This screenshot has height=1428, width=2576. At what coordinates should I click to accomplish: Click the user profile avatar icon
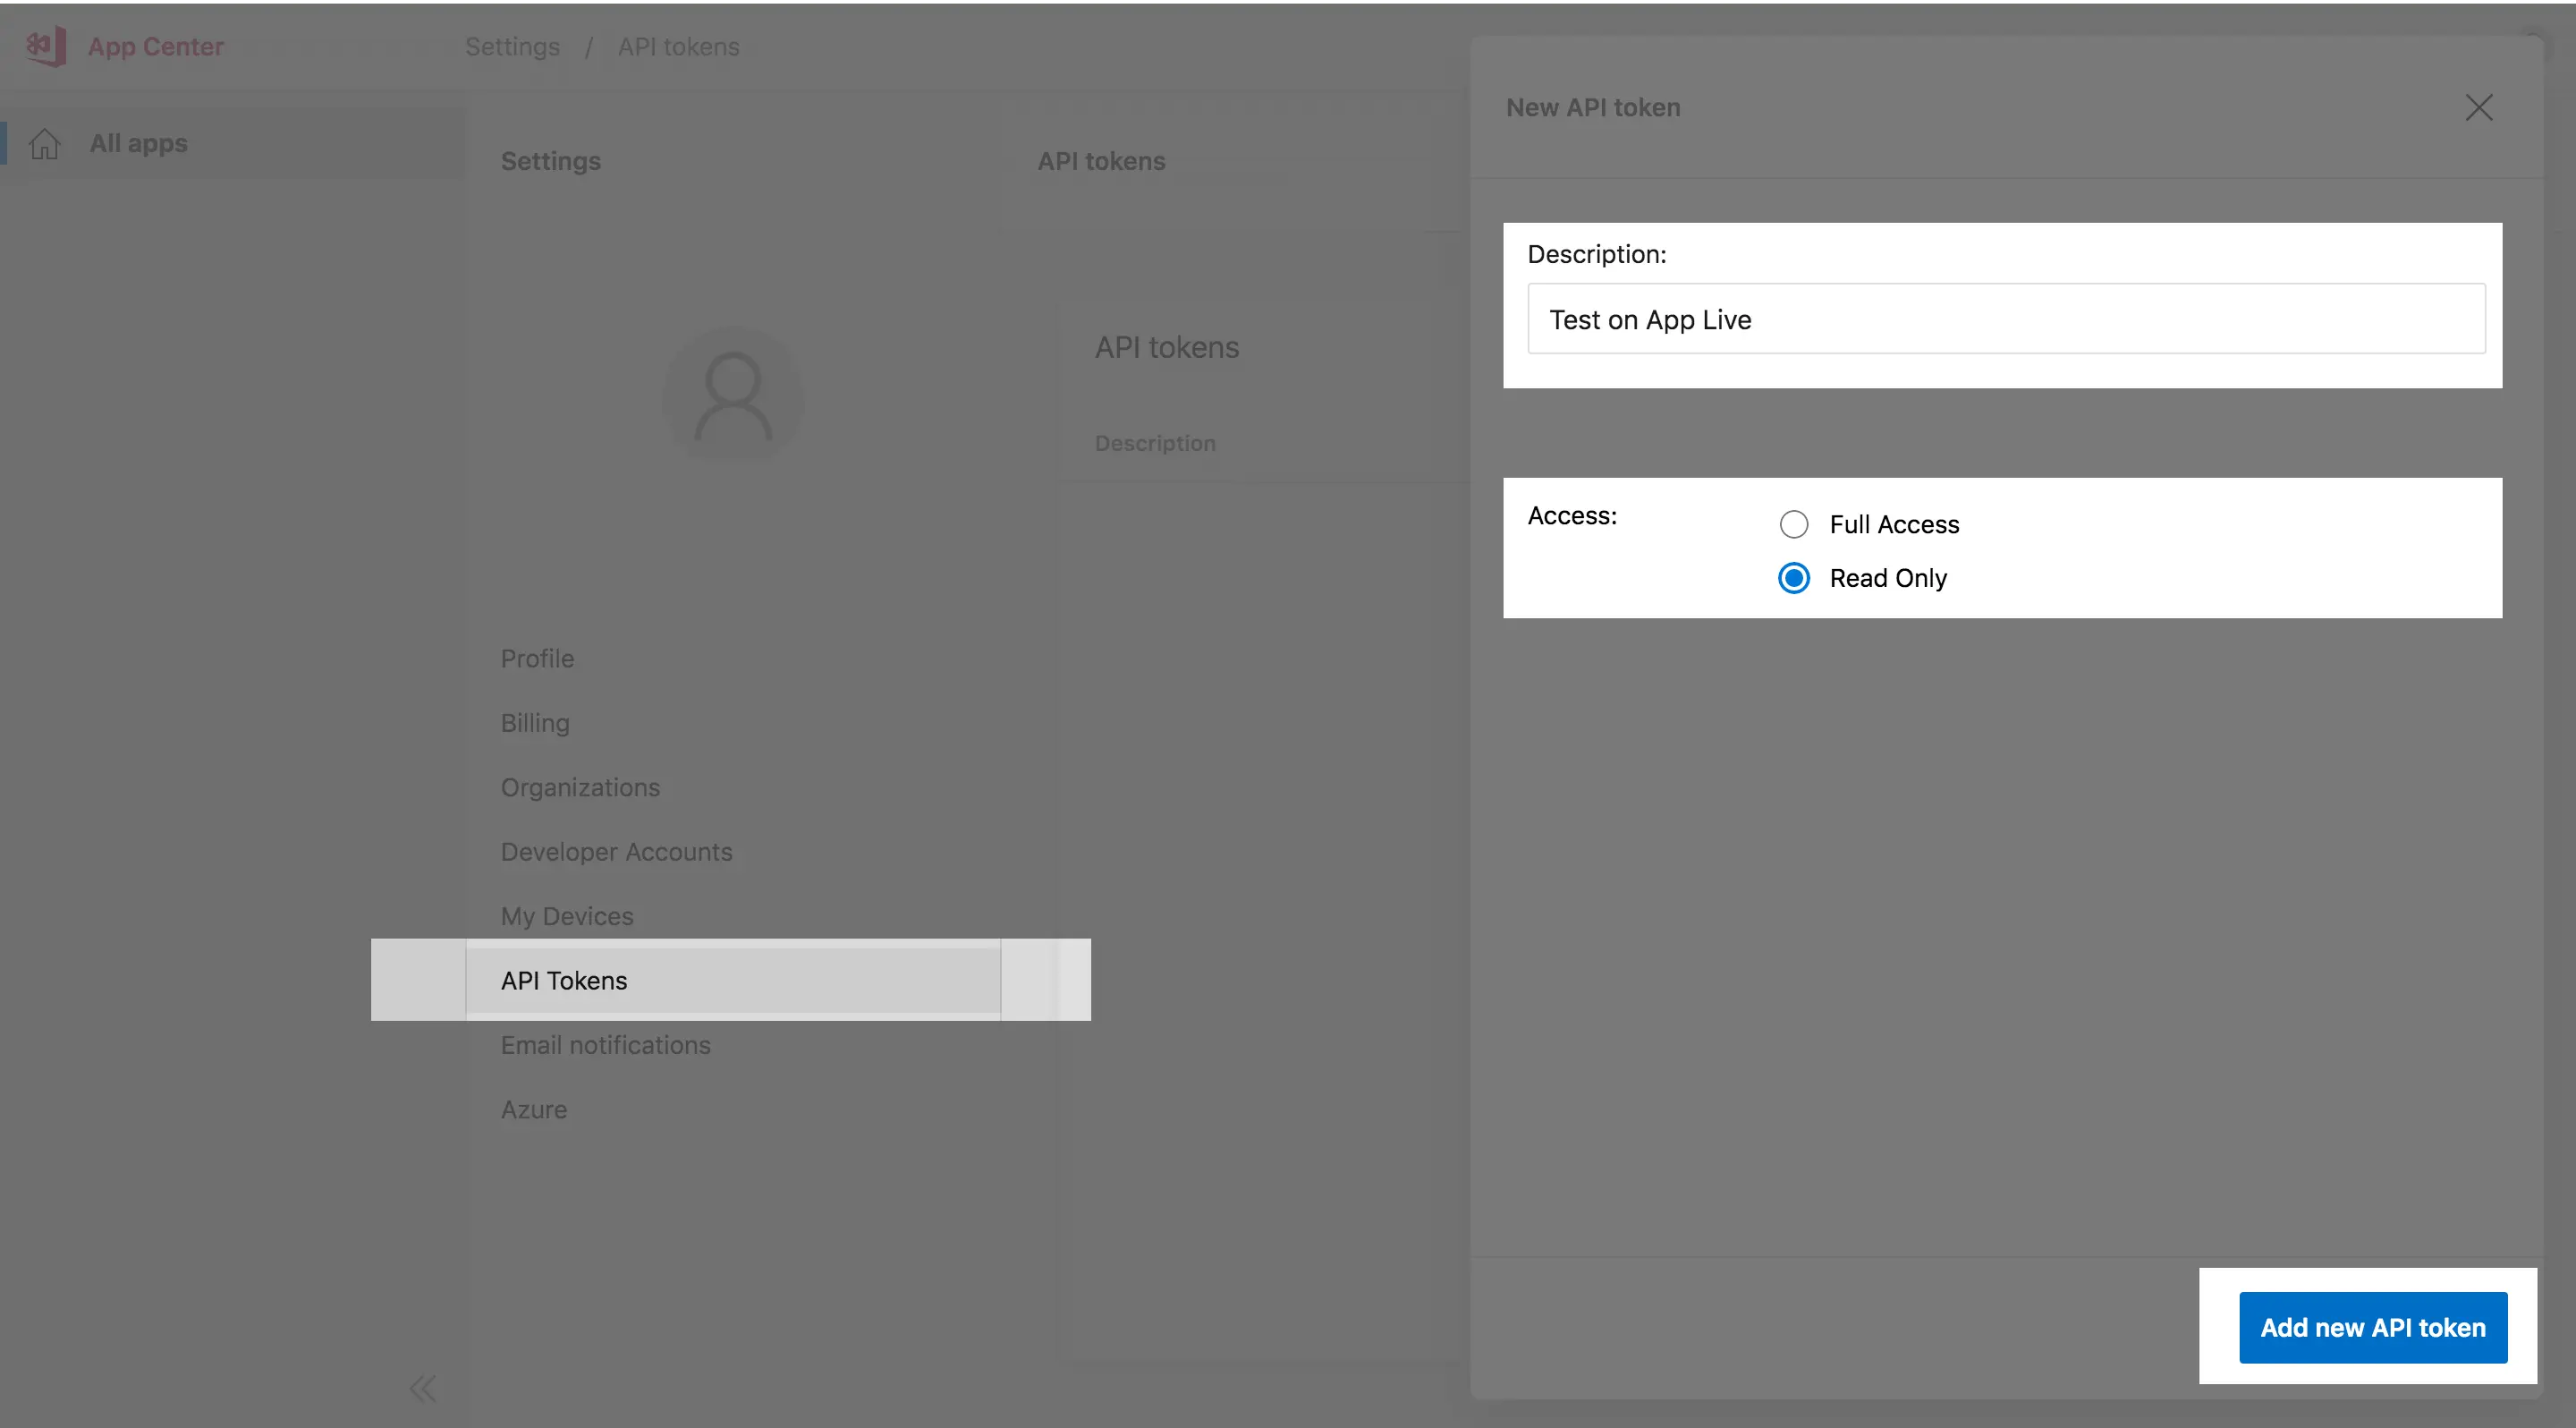pyautogui.click(x=733, y=396)
